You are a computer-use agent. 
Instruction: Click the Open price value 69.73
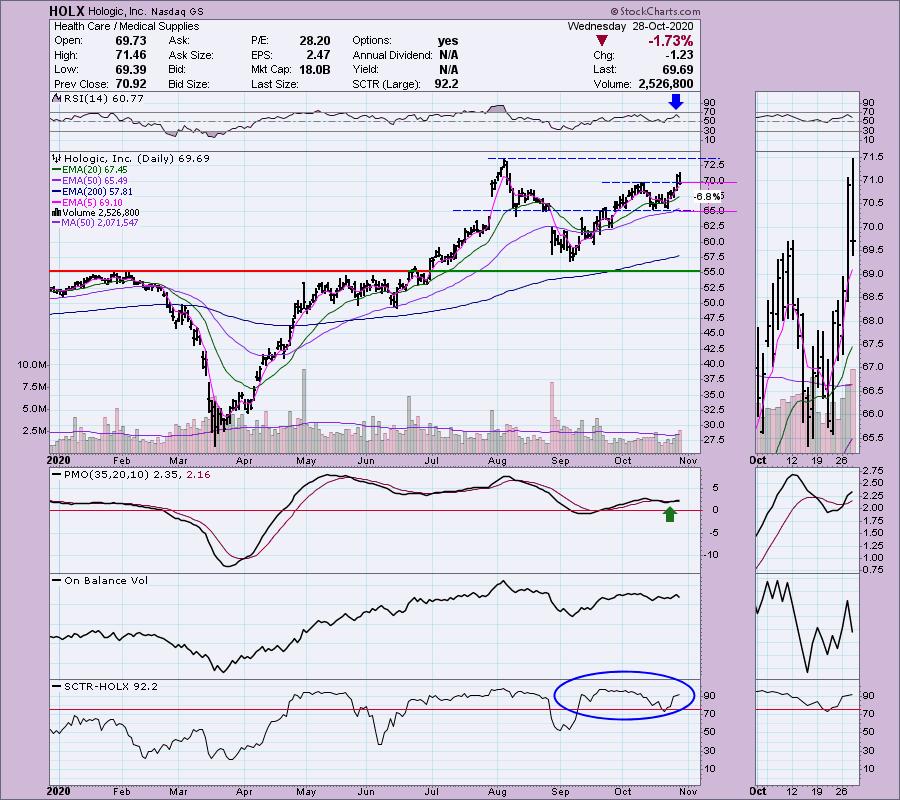point(131,41)
